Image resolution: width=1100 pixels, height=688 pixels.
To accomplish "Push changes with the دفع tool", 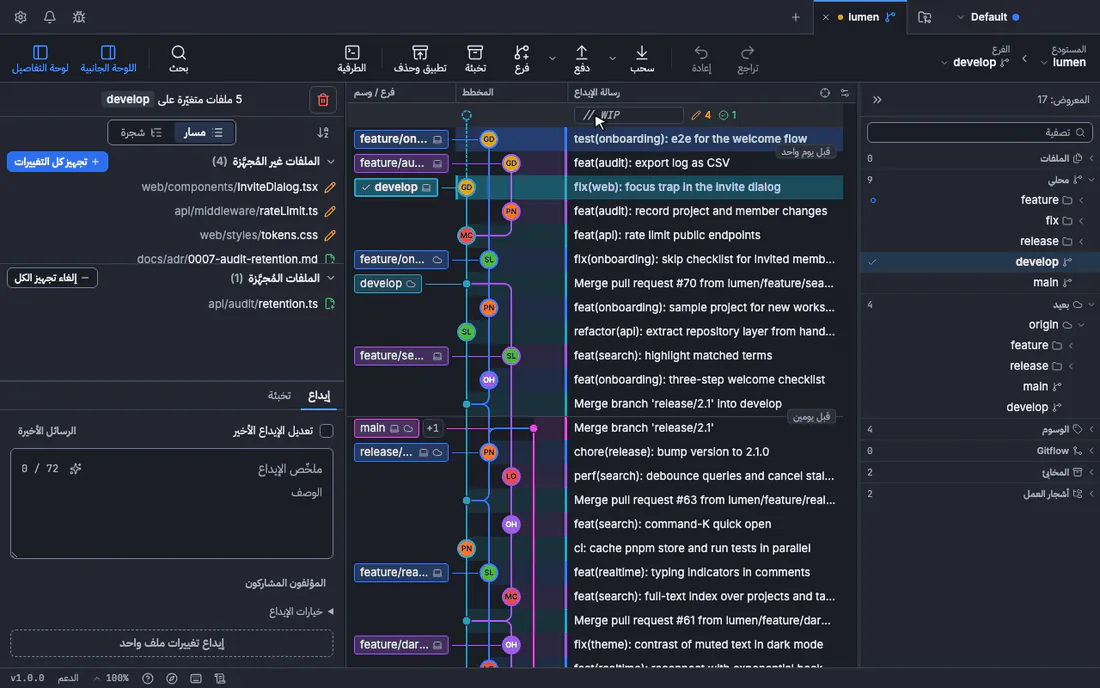I will tap(582, 59).
